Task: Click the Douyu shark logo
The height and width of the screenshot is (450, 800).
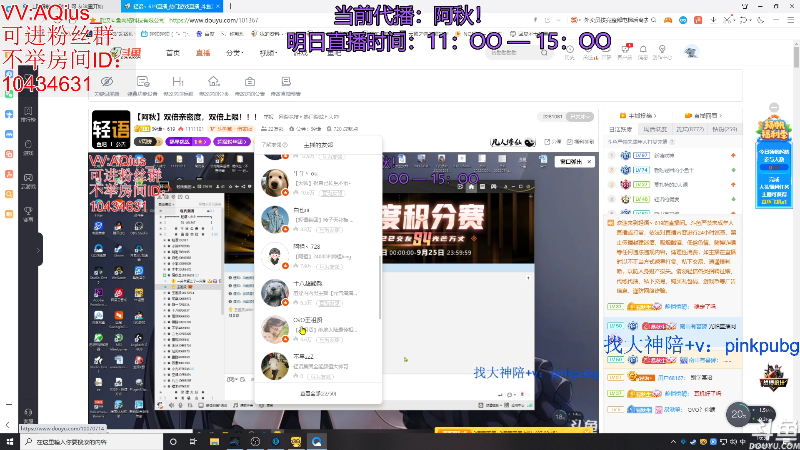Action: [126, 53]
